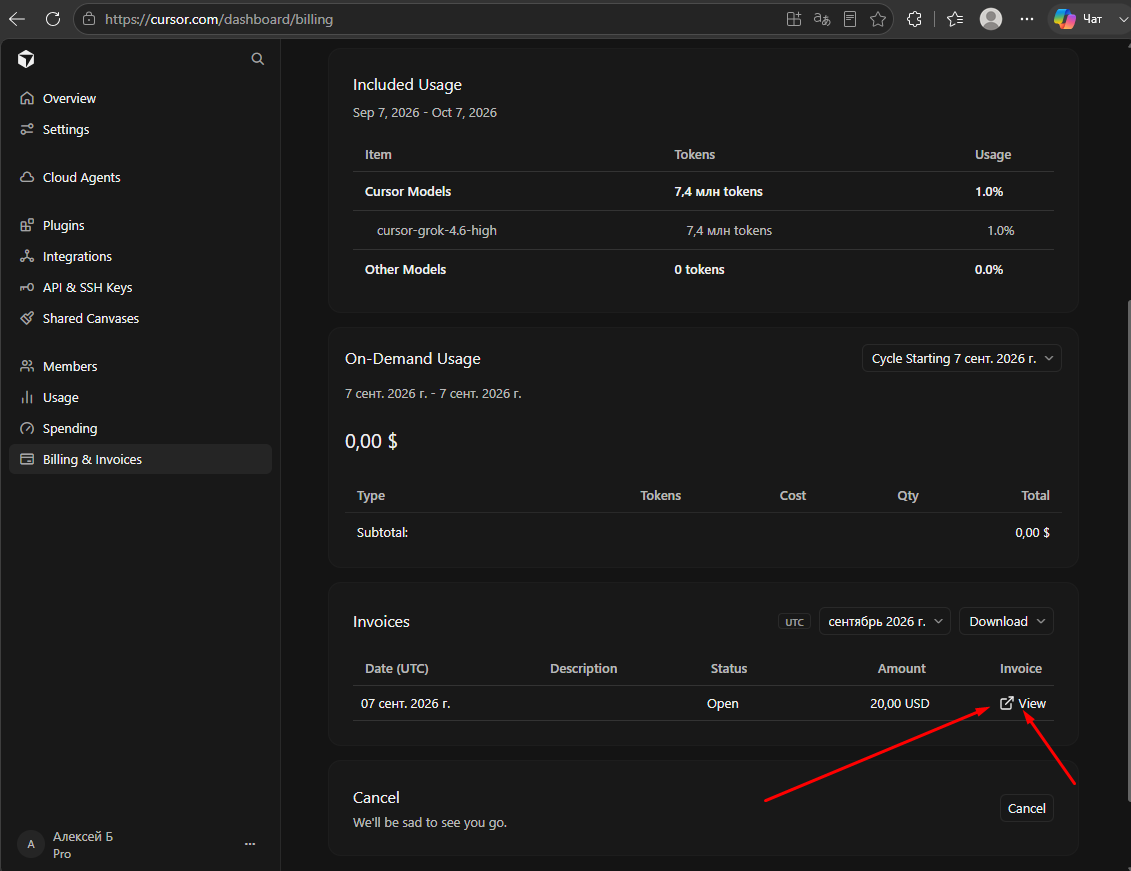Click the Cloud Agents cloud icon
The height and width of the screenshot is (871, 1131).
(27, 177)
